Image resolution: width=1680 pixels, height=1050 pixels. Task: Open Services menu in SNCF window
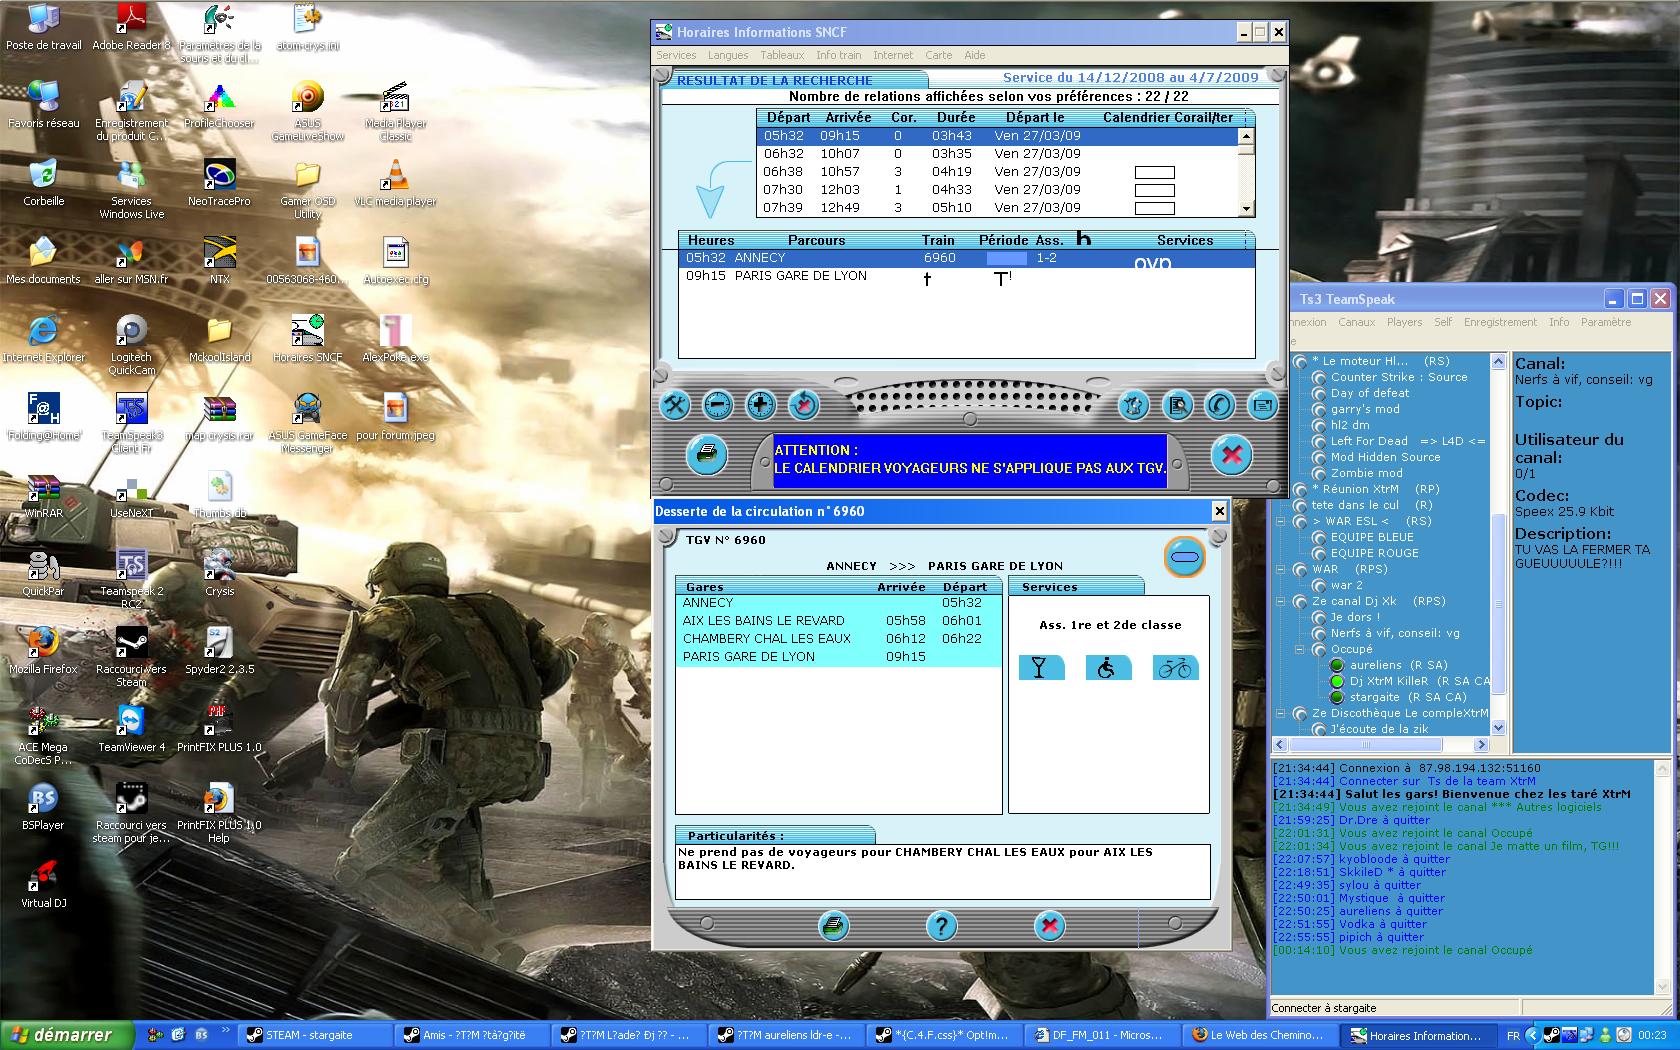676,55
